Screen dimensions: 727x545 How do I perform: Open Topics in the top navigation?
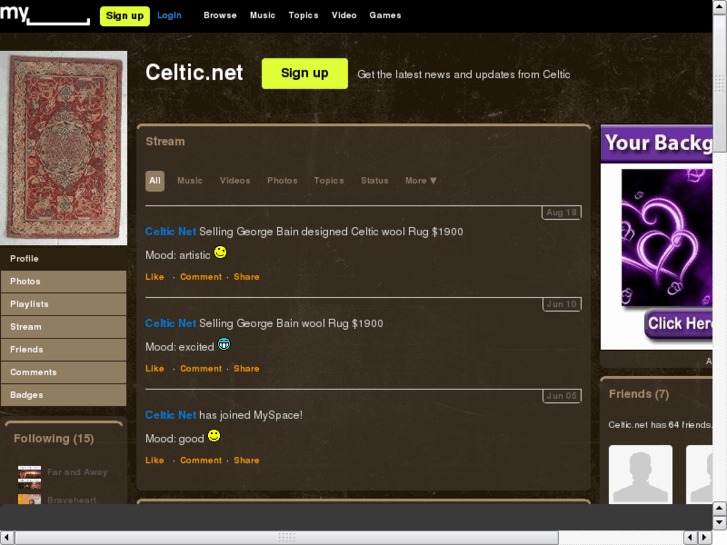point(303,15)
